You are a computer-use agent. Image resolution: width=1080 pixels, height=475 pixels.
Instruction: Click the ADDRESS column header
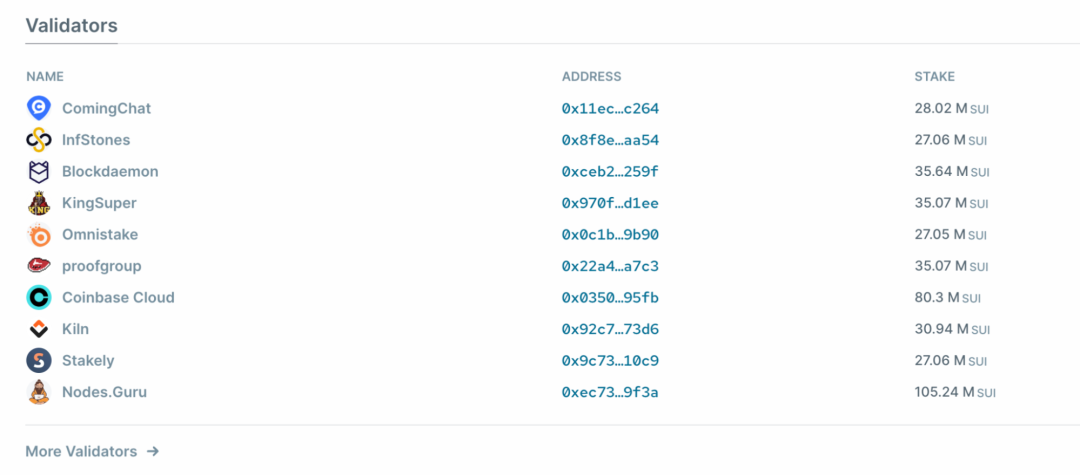click(x=592, y=76)
